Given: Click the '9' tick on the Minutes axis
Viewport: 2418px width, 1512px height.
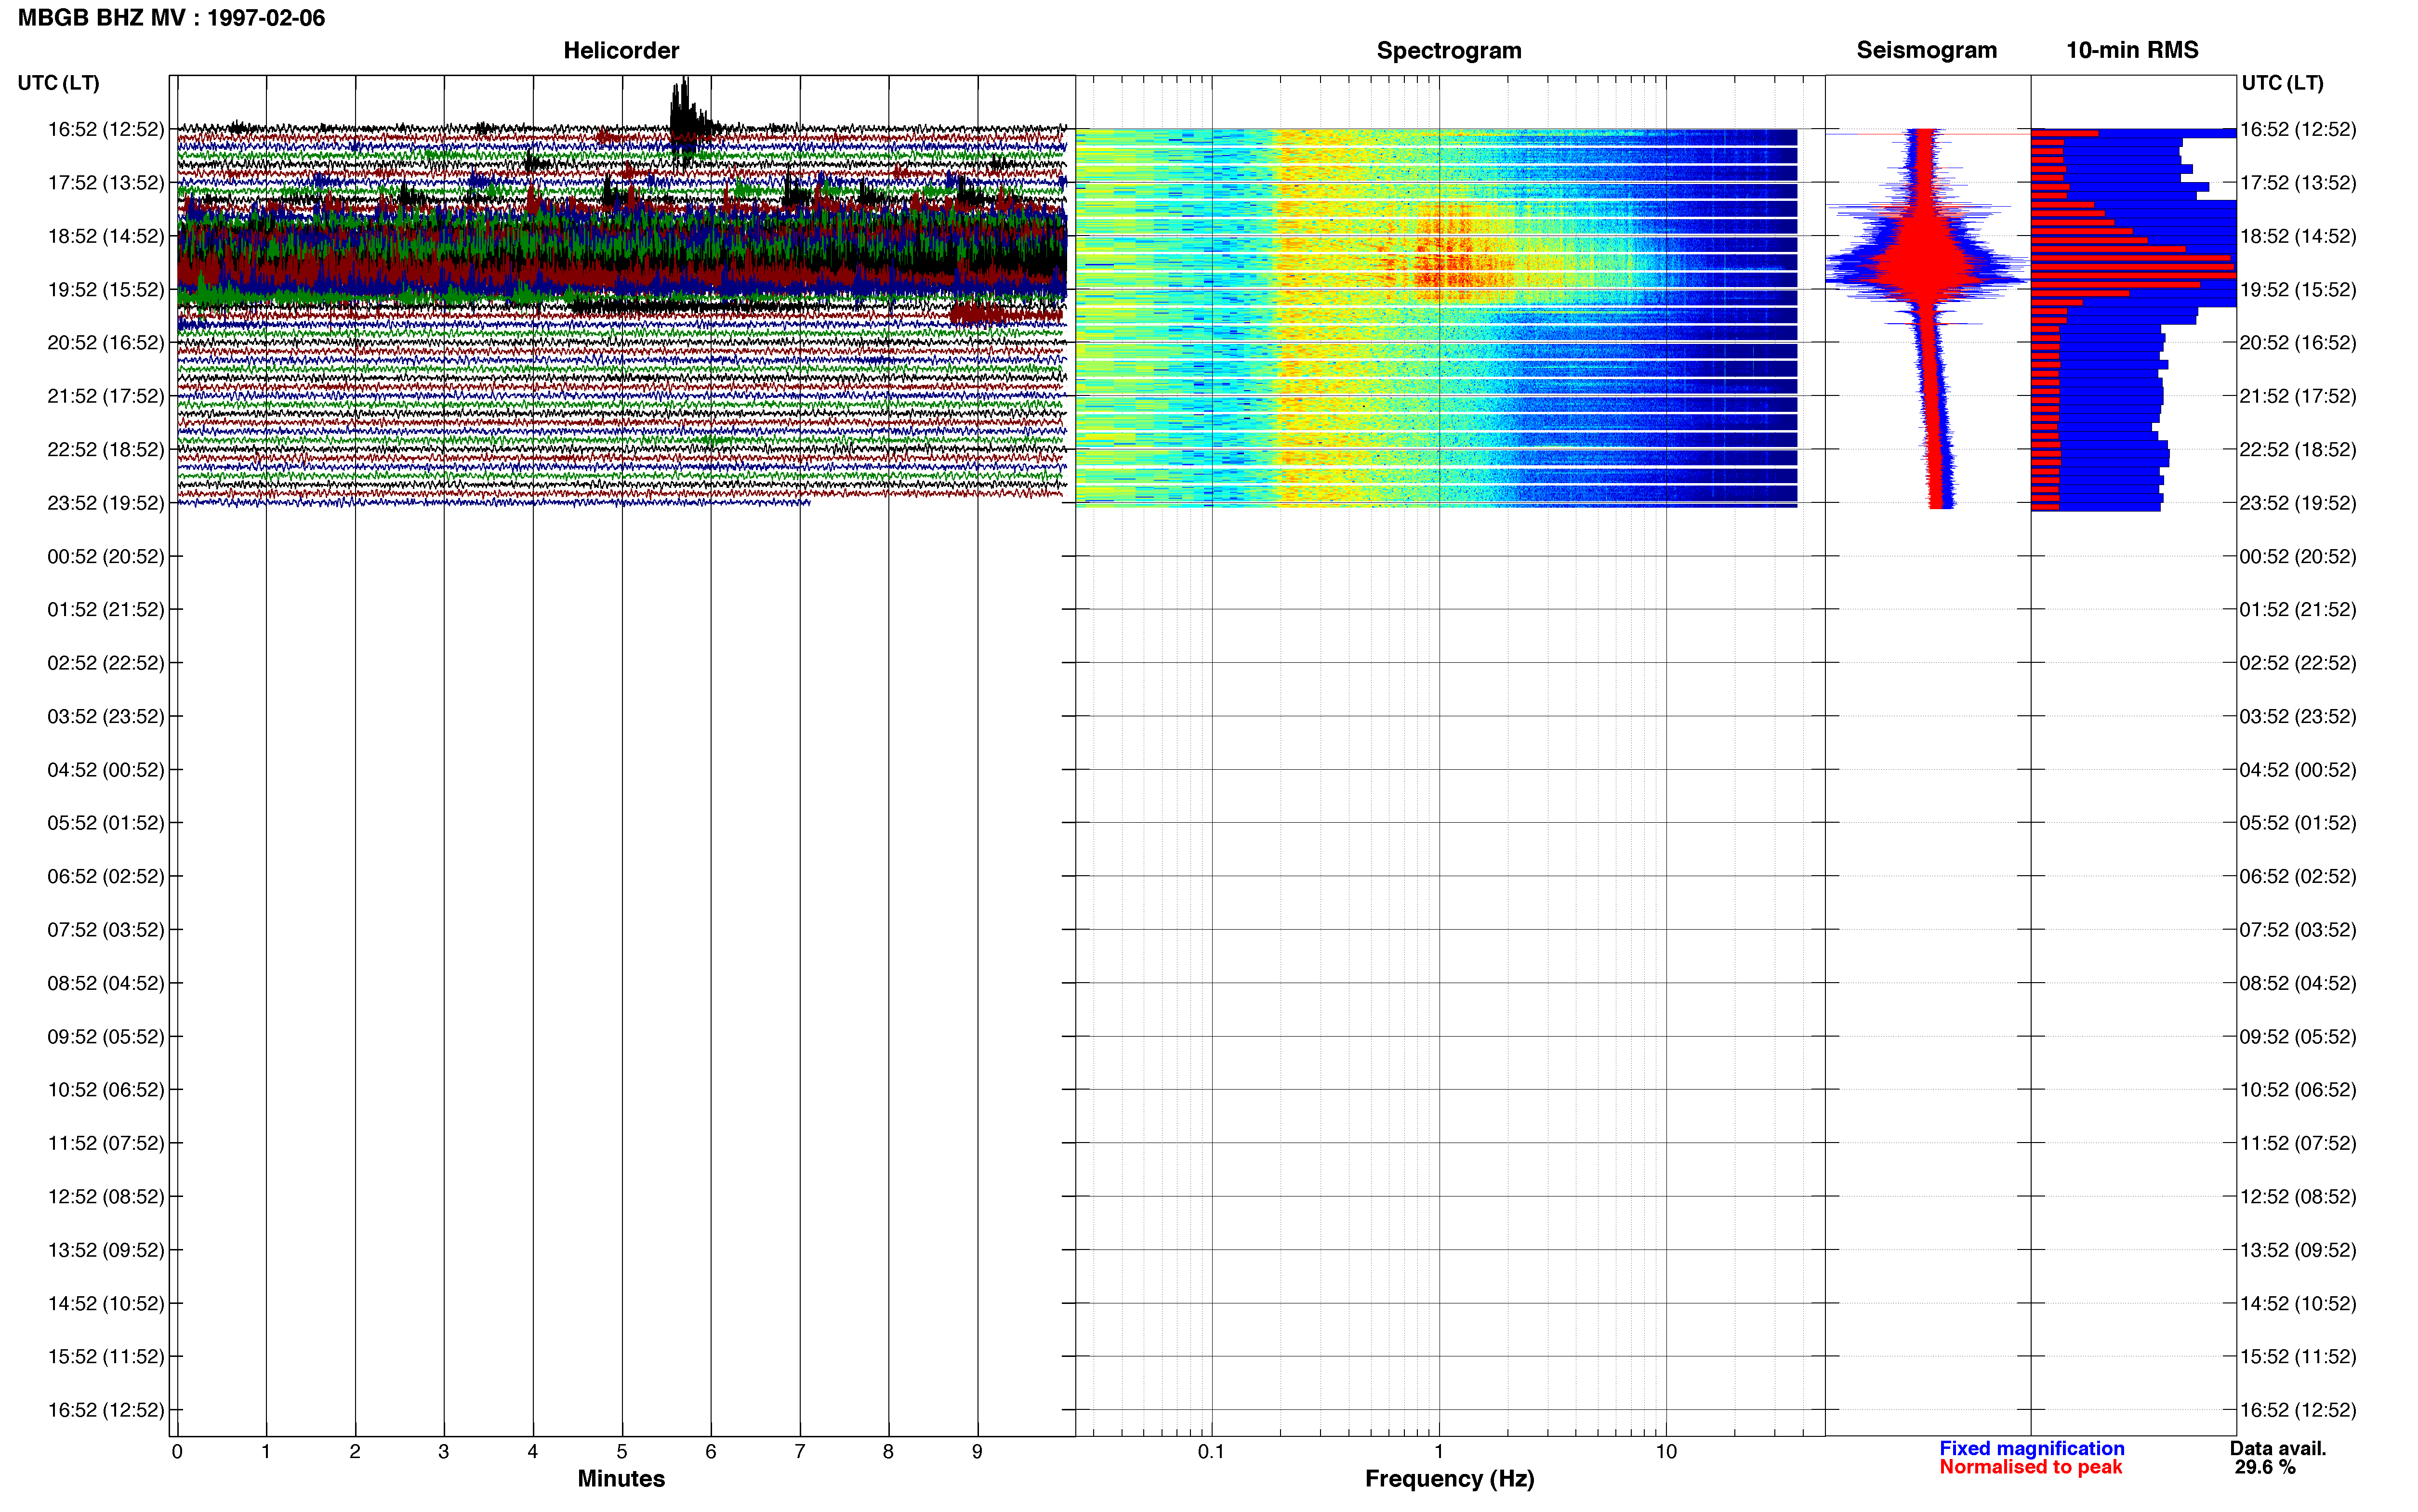Looking at the screenshot, I should click(978, 1451).
